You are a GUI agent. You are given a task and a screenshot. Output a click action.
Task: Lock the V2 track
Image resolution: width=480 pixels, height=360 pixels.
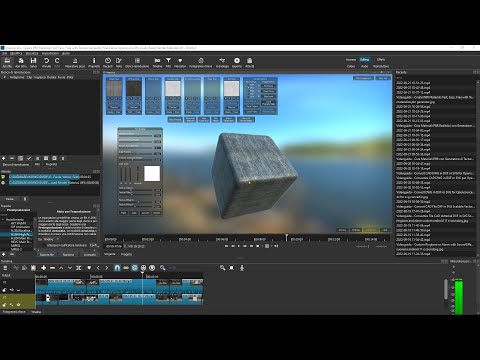coord(5,290)
